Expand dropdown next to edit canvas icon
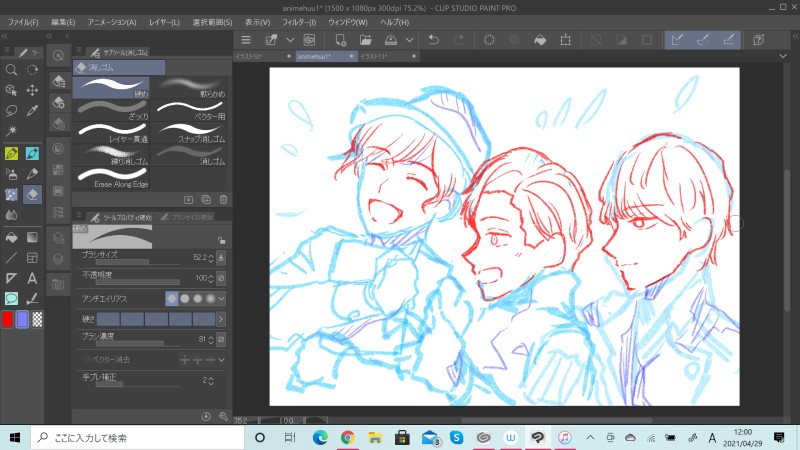800x450 pixels. click(290, 40)
